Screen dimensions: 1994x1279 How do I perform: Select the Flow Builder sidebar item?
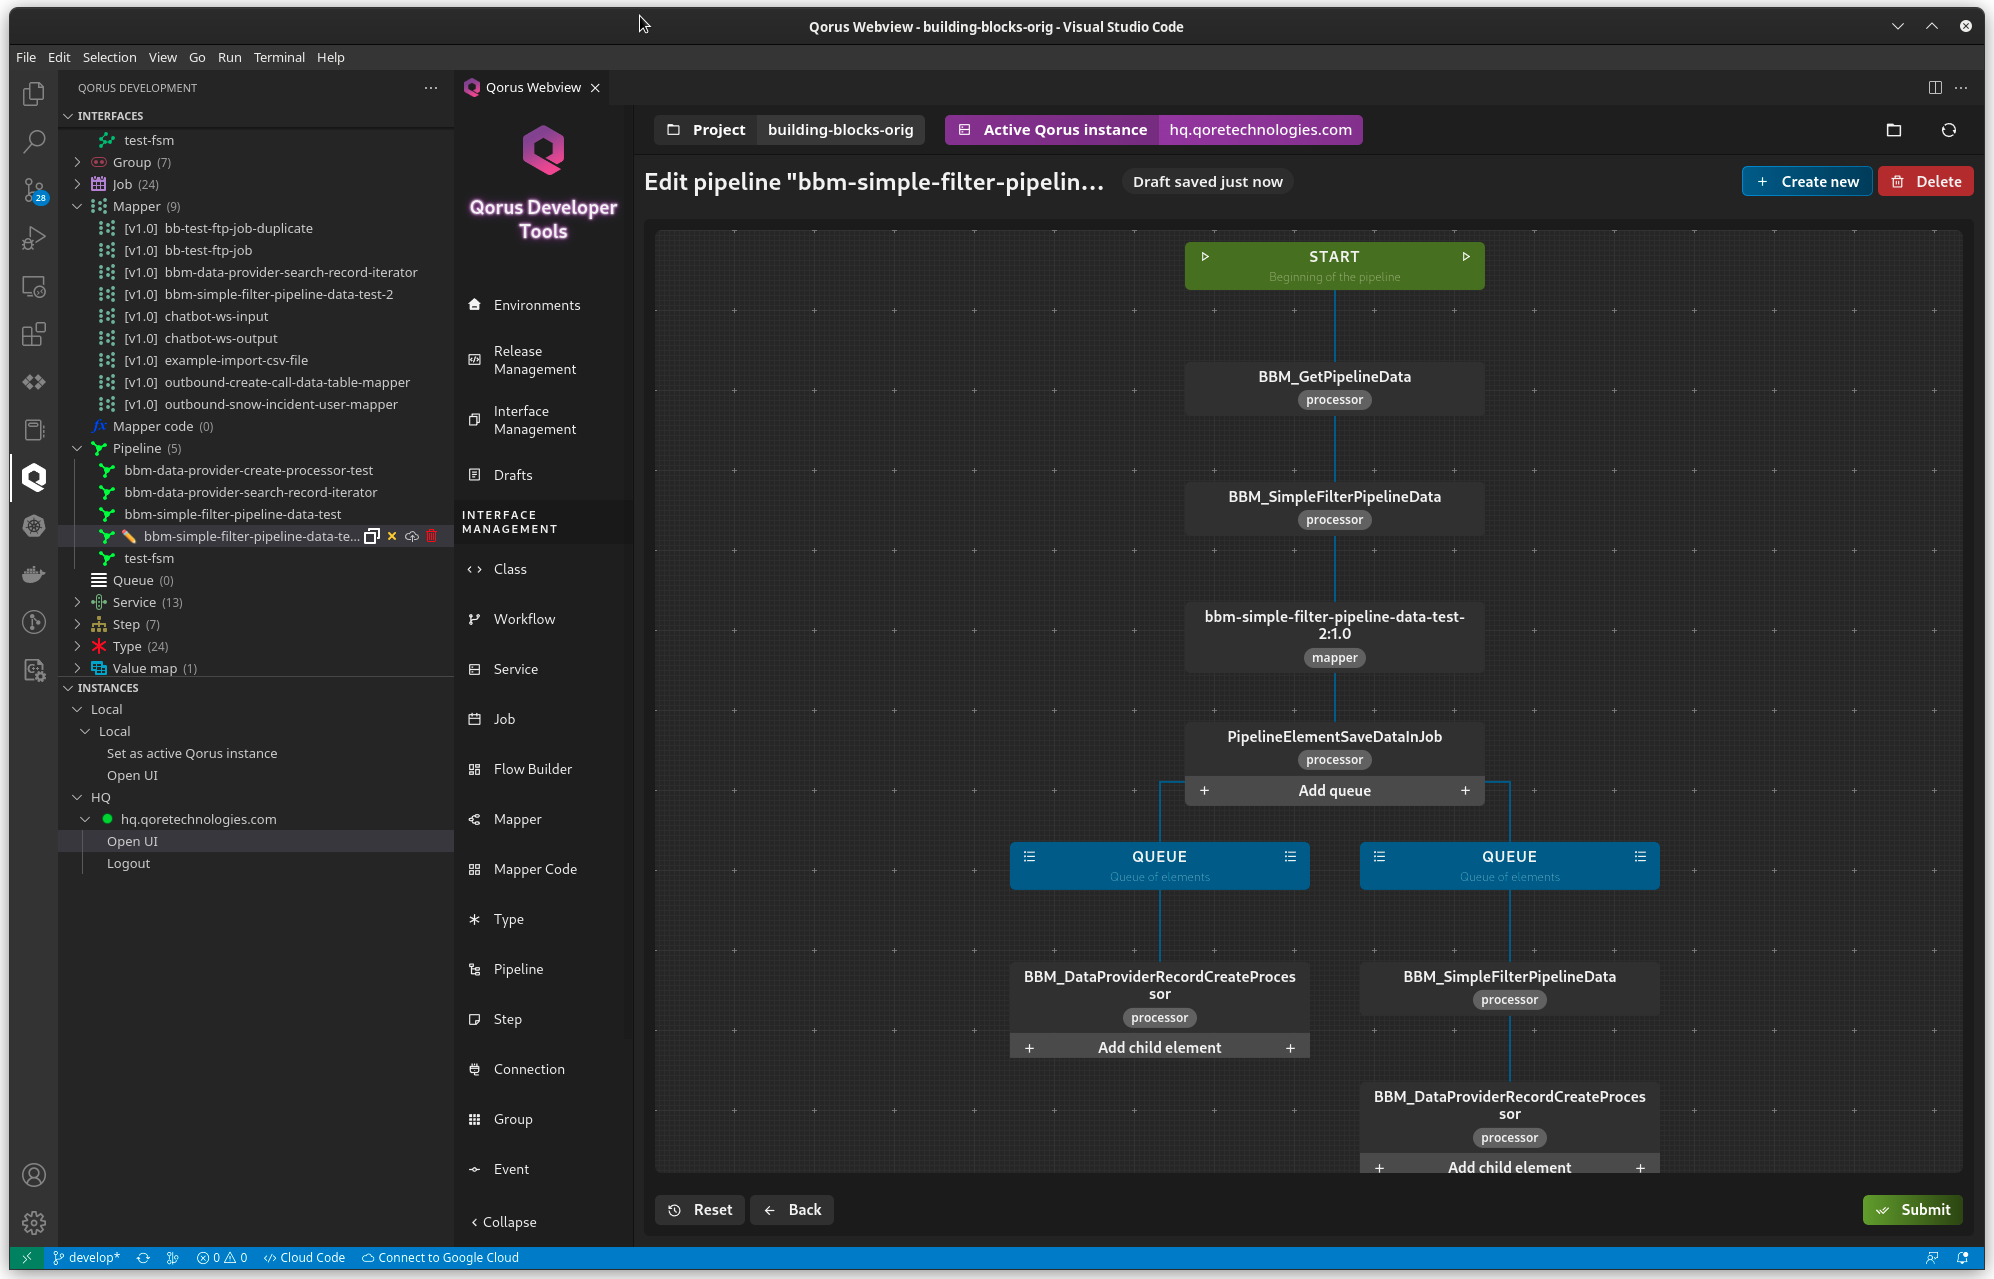(x=532, y=769)
